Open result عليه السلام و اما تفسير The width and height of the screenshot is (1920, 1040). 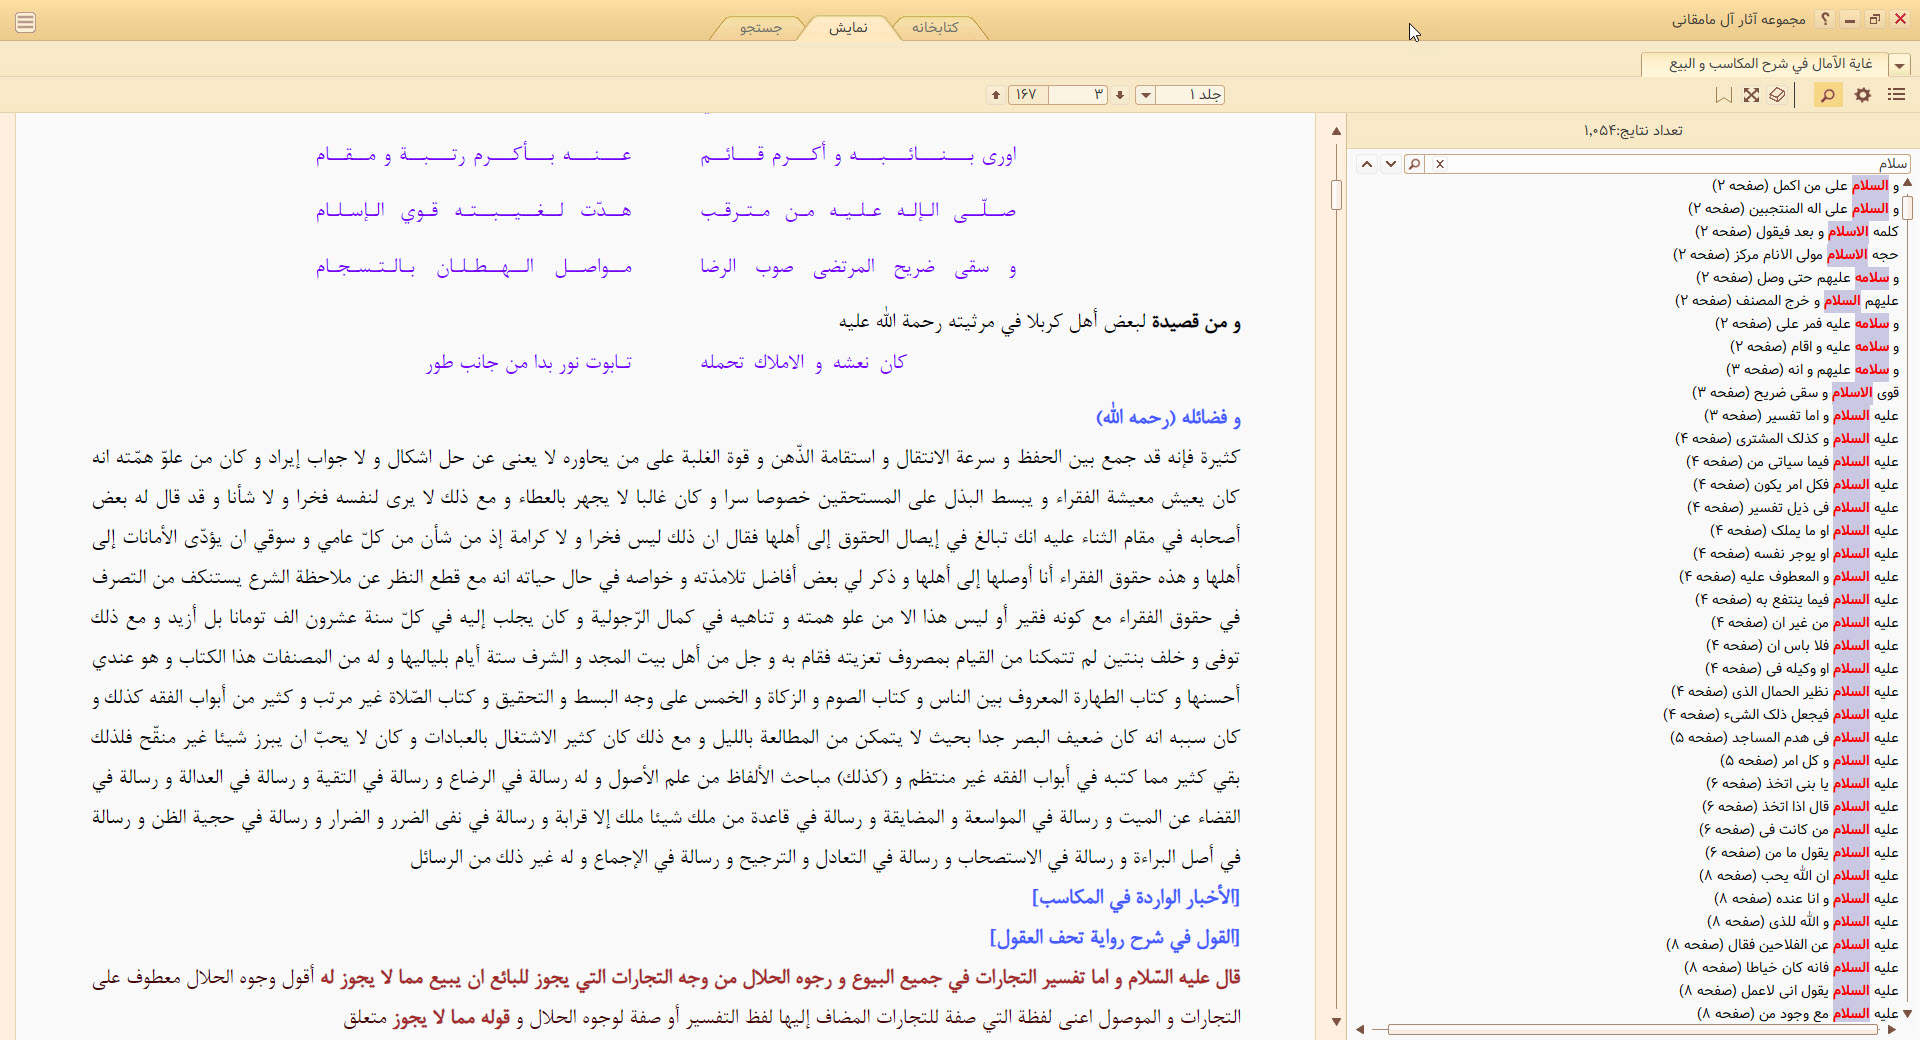(x=1801, y=416)
